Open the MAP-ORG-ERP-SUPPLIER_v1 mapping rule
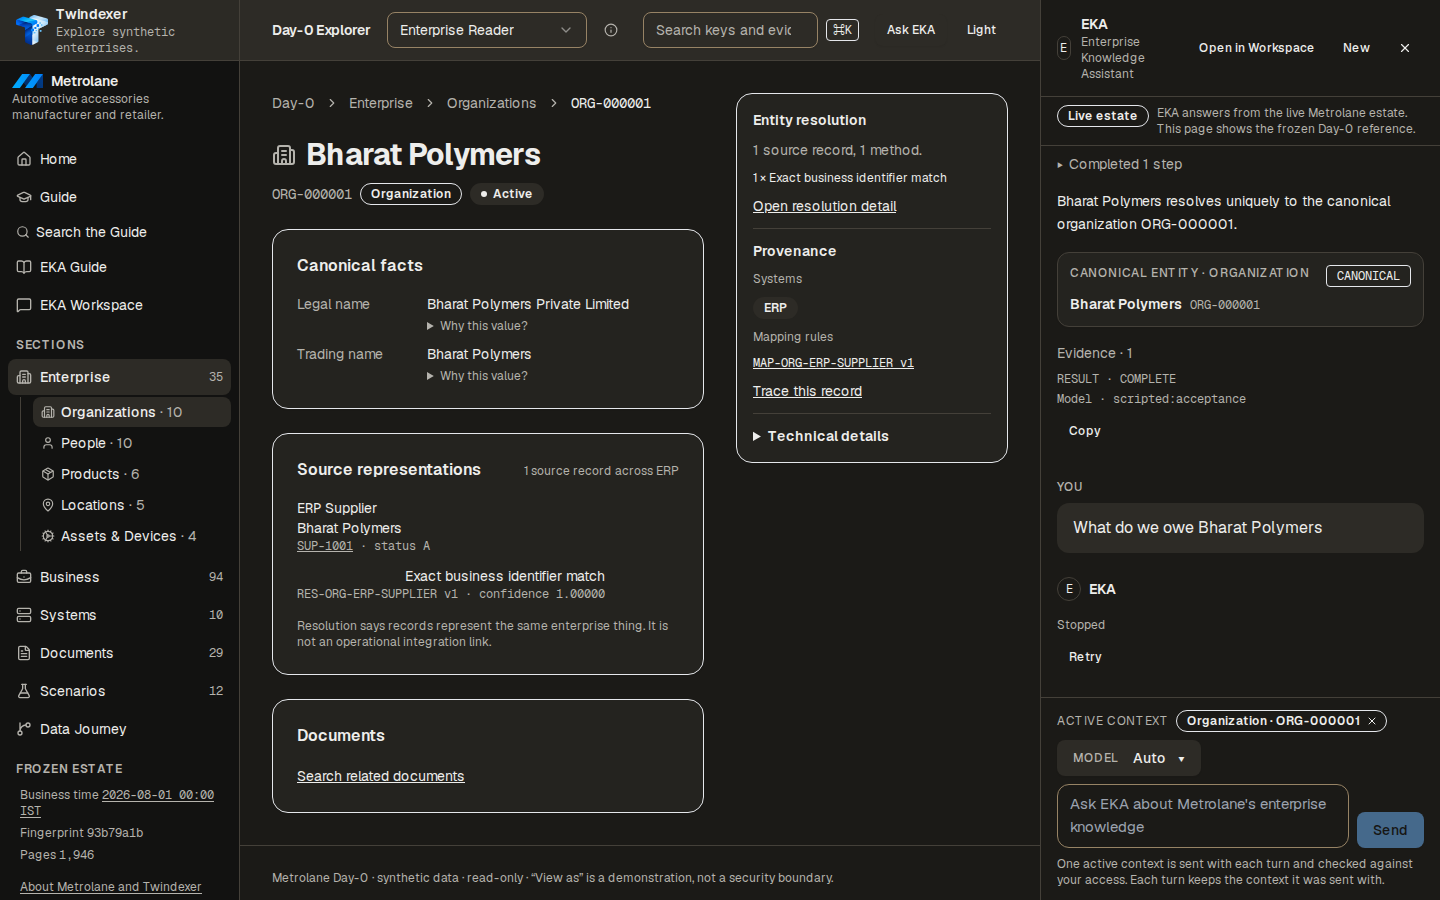Screen dimensions: 1440x900 (833, 363)
